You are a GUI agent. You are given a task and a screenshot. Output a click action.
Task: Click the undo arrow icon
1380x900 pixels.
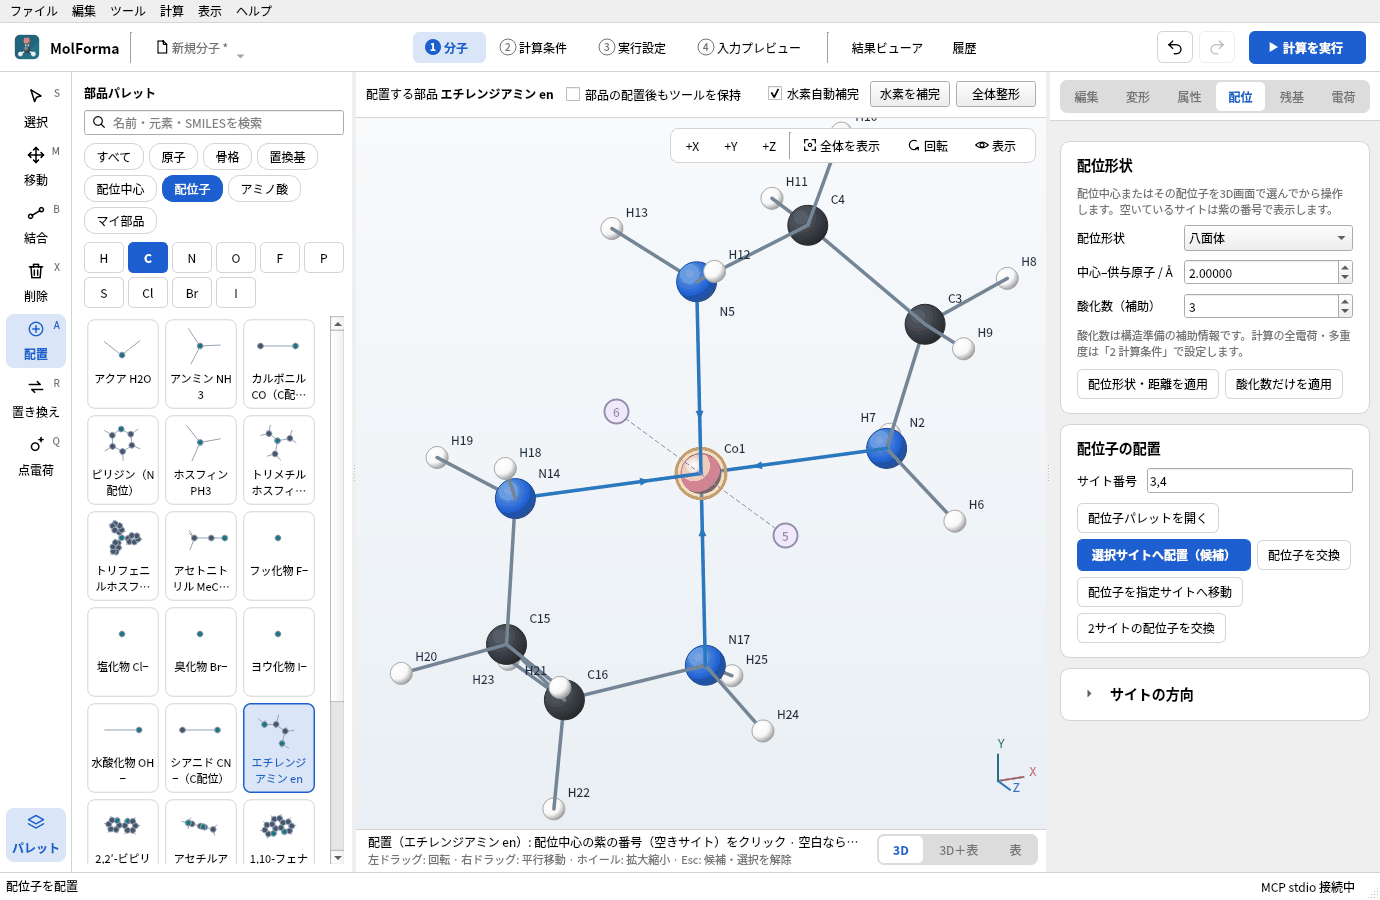pos(1175,47)
